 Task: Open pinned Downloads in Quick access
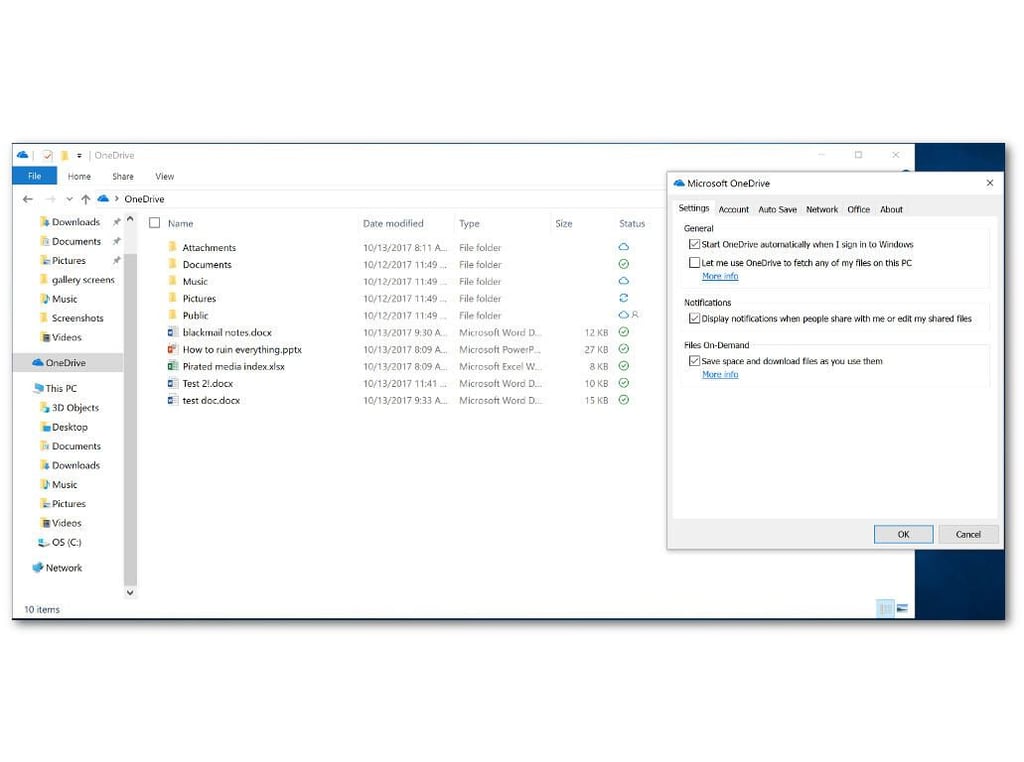[76, 222]
